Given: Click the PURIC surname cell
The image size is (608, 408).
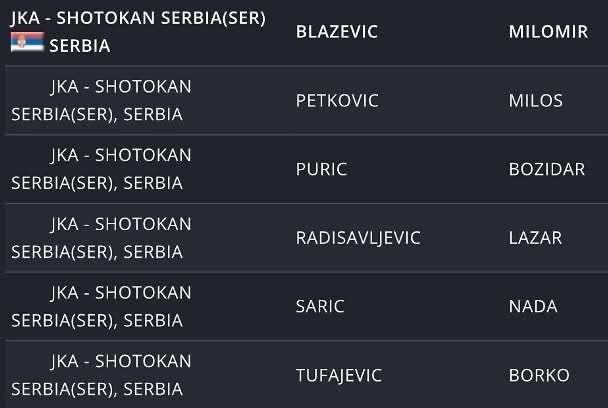Looking at the screenshot, I should [x=321, y=169].
